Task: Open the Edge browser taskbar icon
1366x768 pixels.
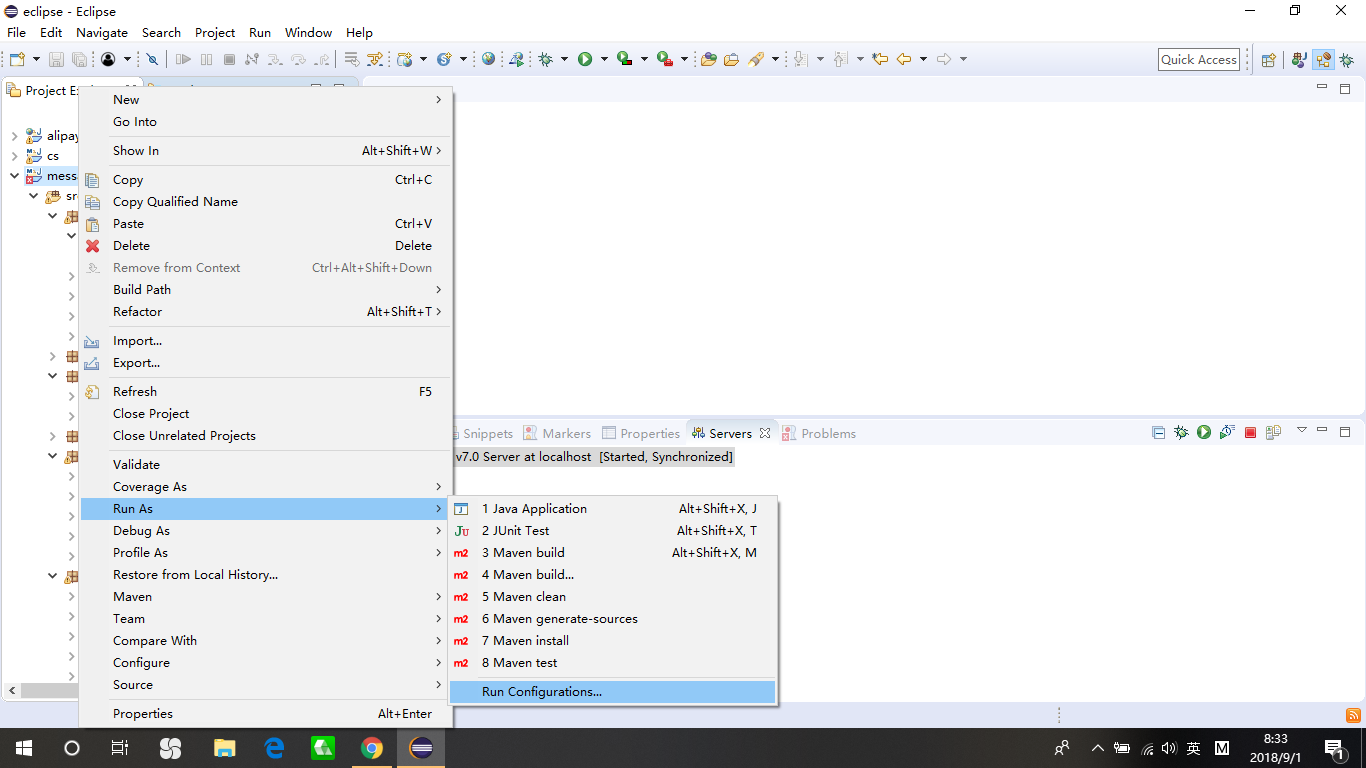Action: click(274, 747)
